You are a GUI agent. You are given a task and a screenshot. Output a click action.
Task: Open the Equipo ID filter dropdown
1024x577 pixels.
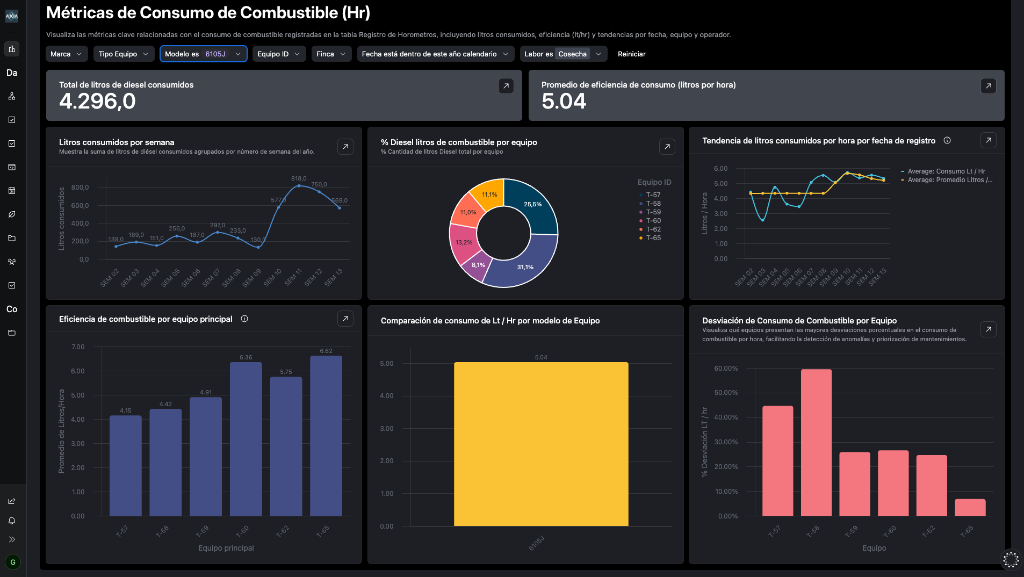coord(279,54)
